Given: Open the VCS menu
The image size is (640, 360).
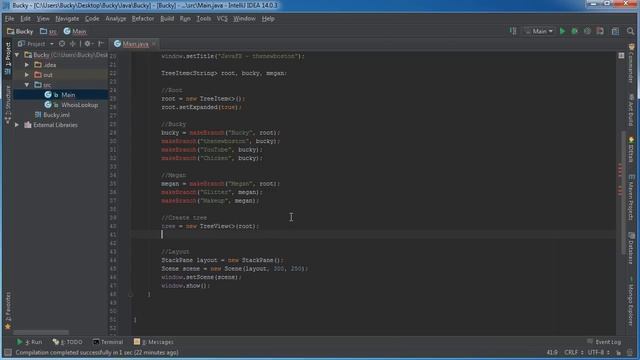Looking at the screenshot, I should click(222, 19).
